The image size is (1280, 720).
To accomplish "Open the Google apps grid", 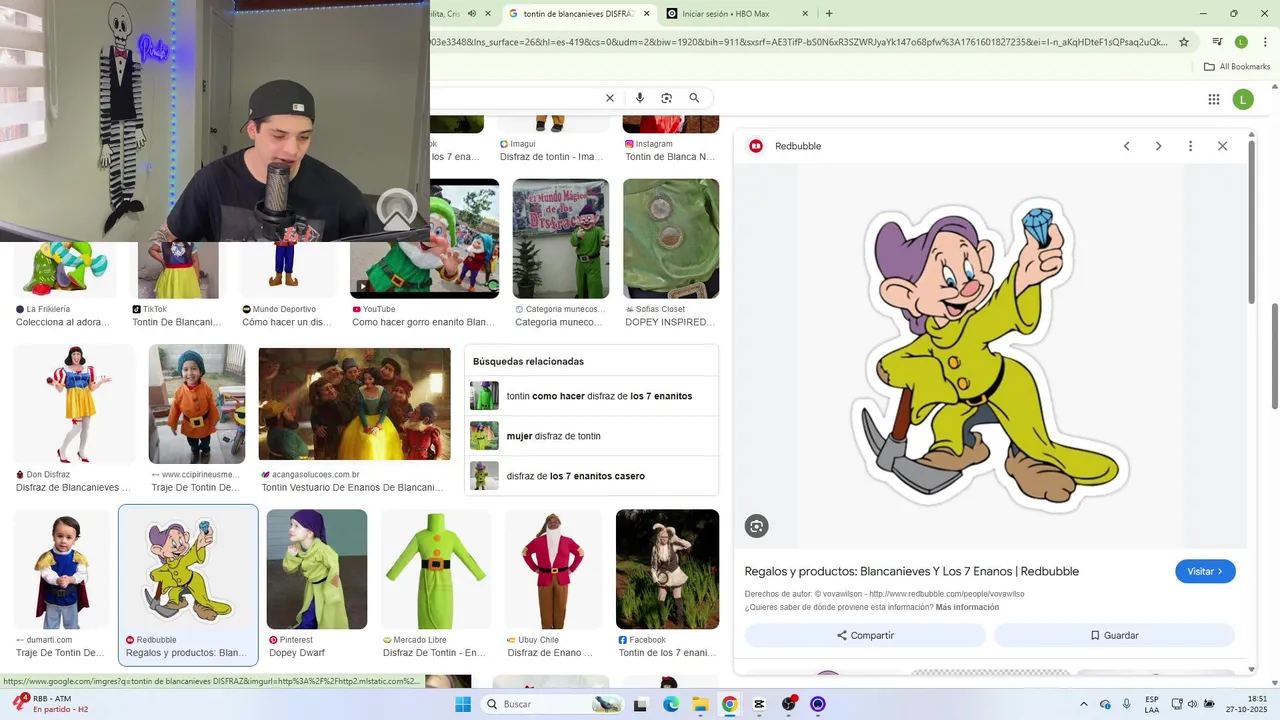I will [x=1214, y=99].
